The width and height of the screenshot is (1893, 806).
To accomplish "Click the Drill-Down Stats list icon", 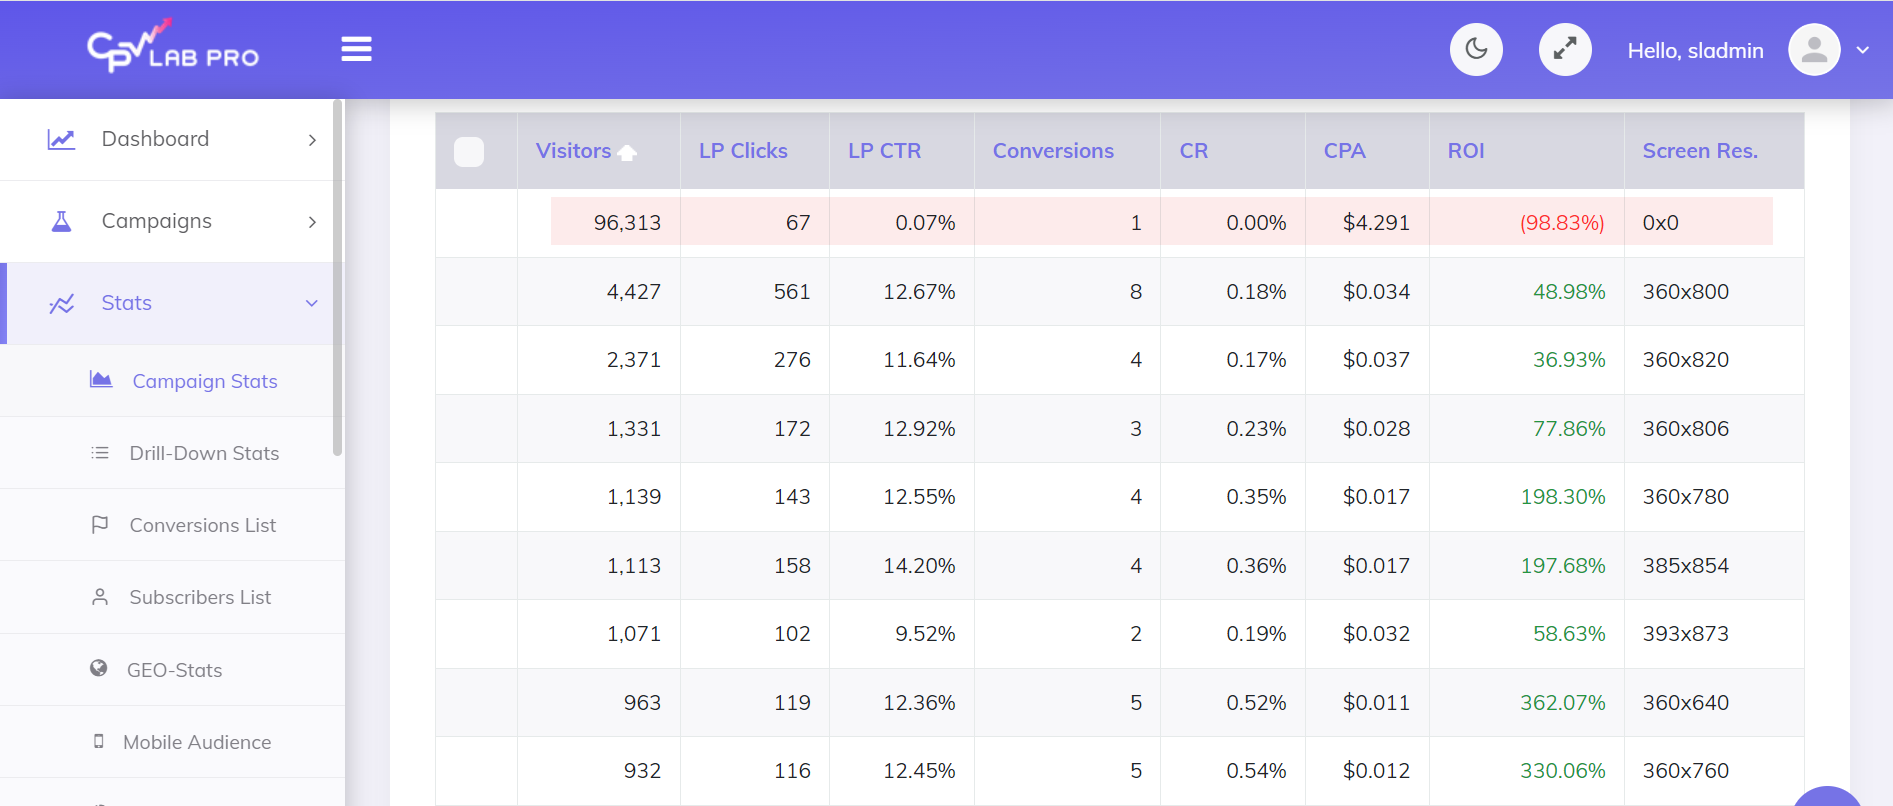I will click(100, 453).
